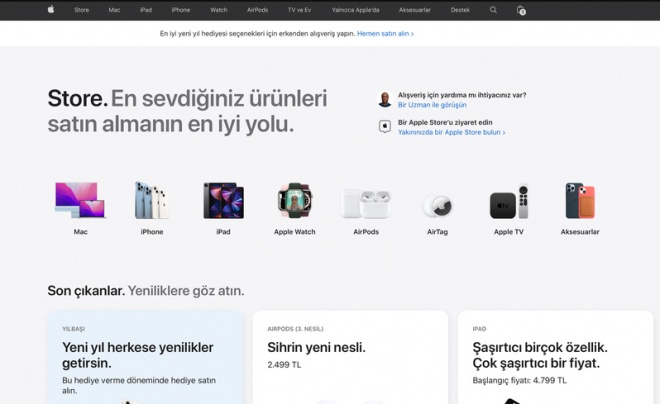
Task: Click the Apple Watch text label
Action: click(x=295, y=232)
